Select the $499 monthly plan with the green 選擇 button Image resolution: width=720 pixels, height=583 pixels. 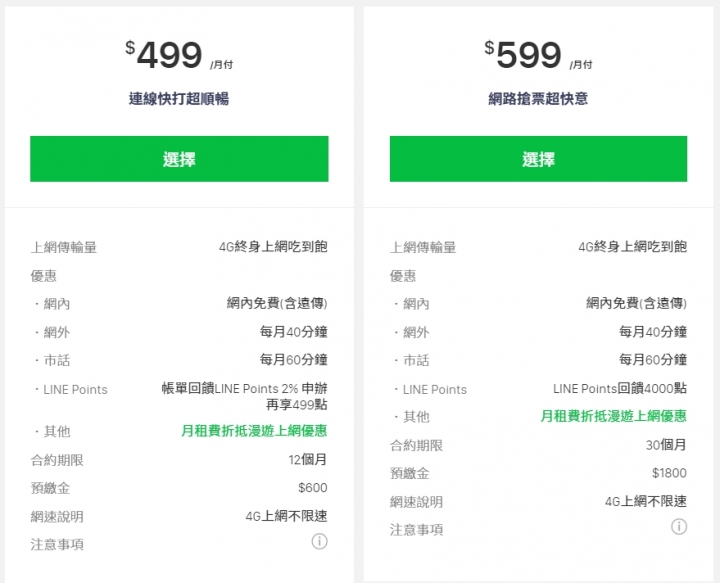point(179,159)
